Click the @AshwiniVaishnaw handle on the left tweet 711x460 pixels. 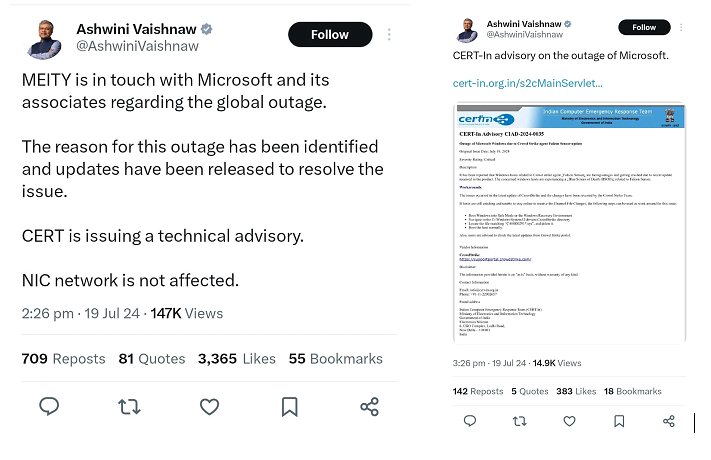tap(137, 46)
